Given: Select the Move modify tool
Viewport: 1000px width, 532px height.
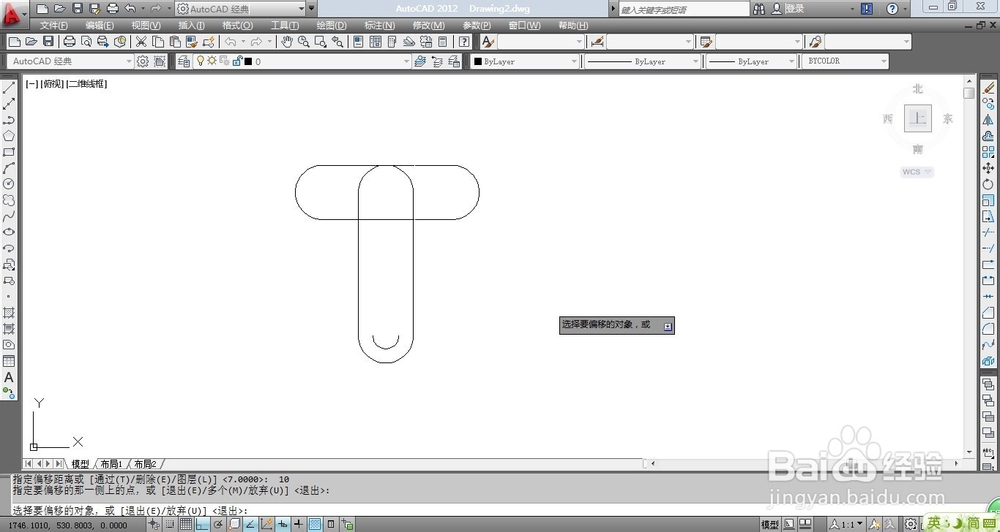Looking at the screenshot, I should point(988,168).
